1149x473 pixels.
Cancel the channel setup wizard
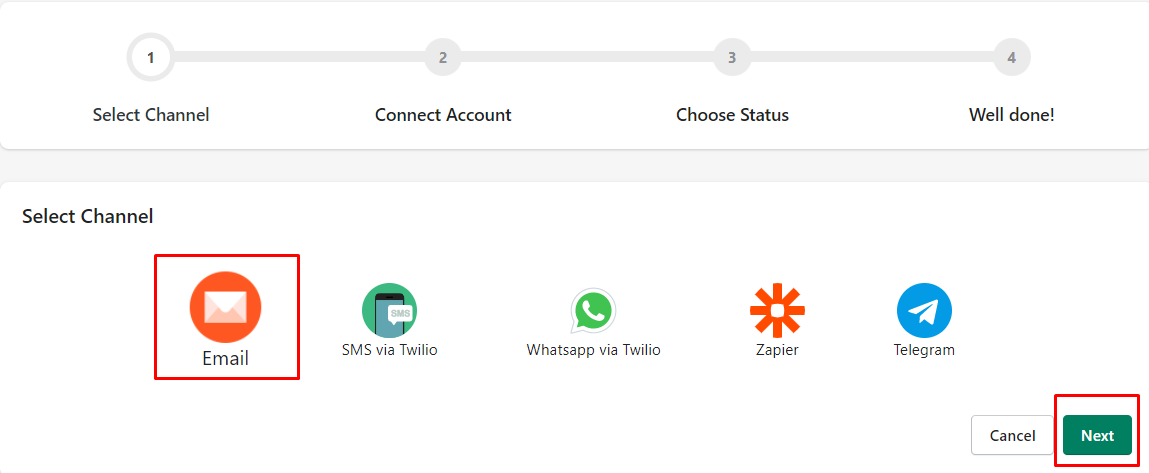tap(1012, 436)
